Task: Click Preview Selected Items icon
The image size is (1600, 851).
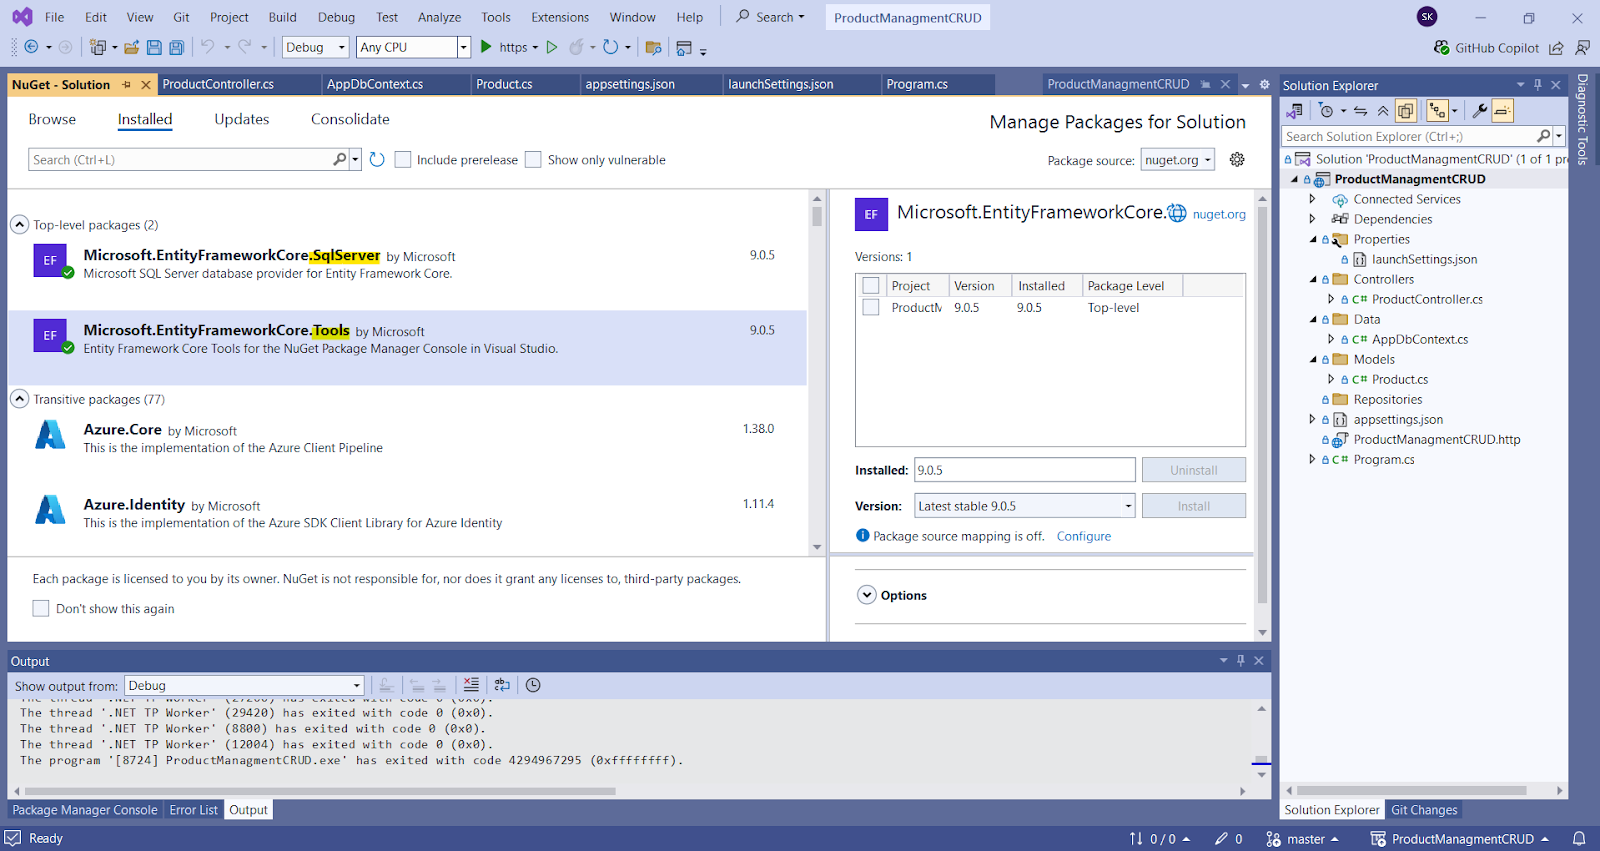Action: (1502, 111)
